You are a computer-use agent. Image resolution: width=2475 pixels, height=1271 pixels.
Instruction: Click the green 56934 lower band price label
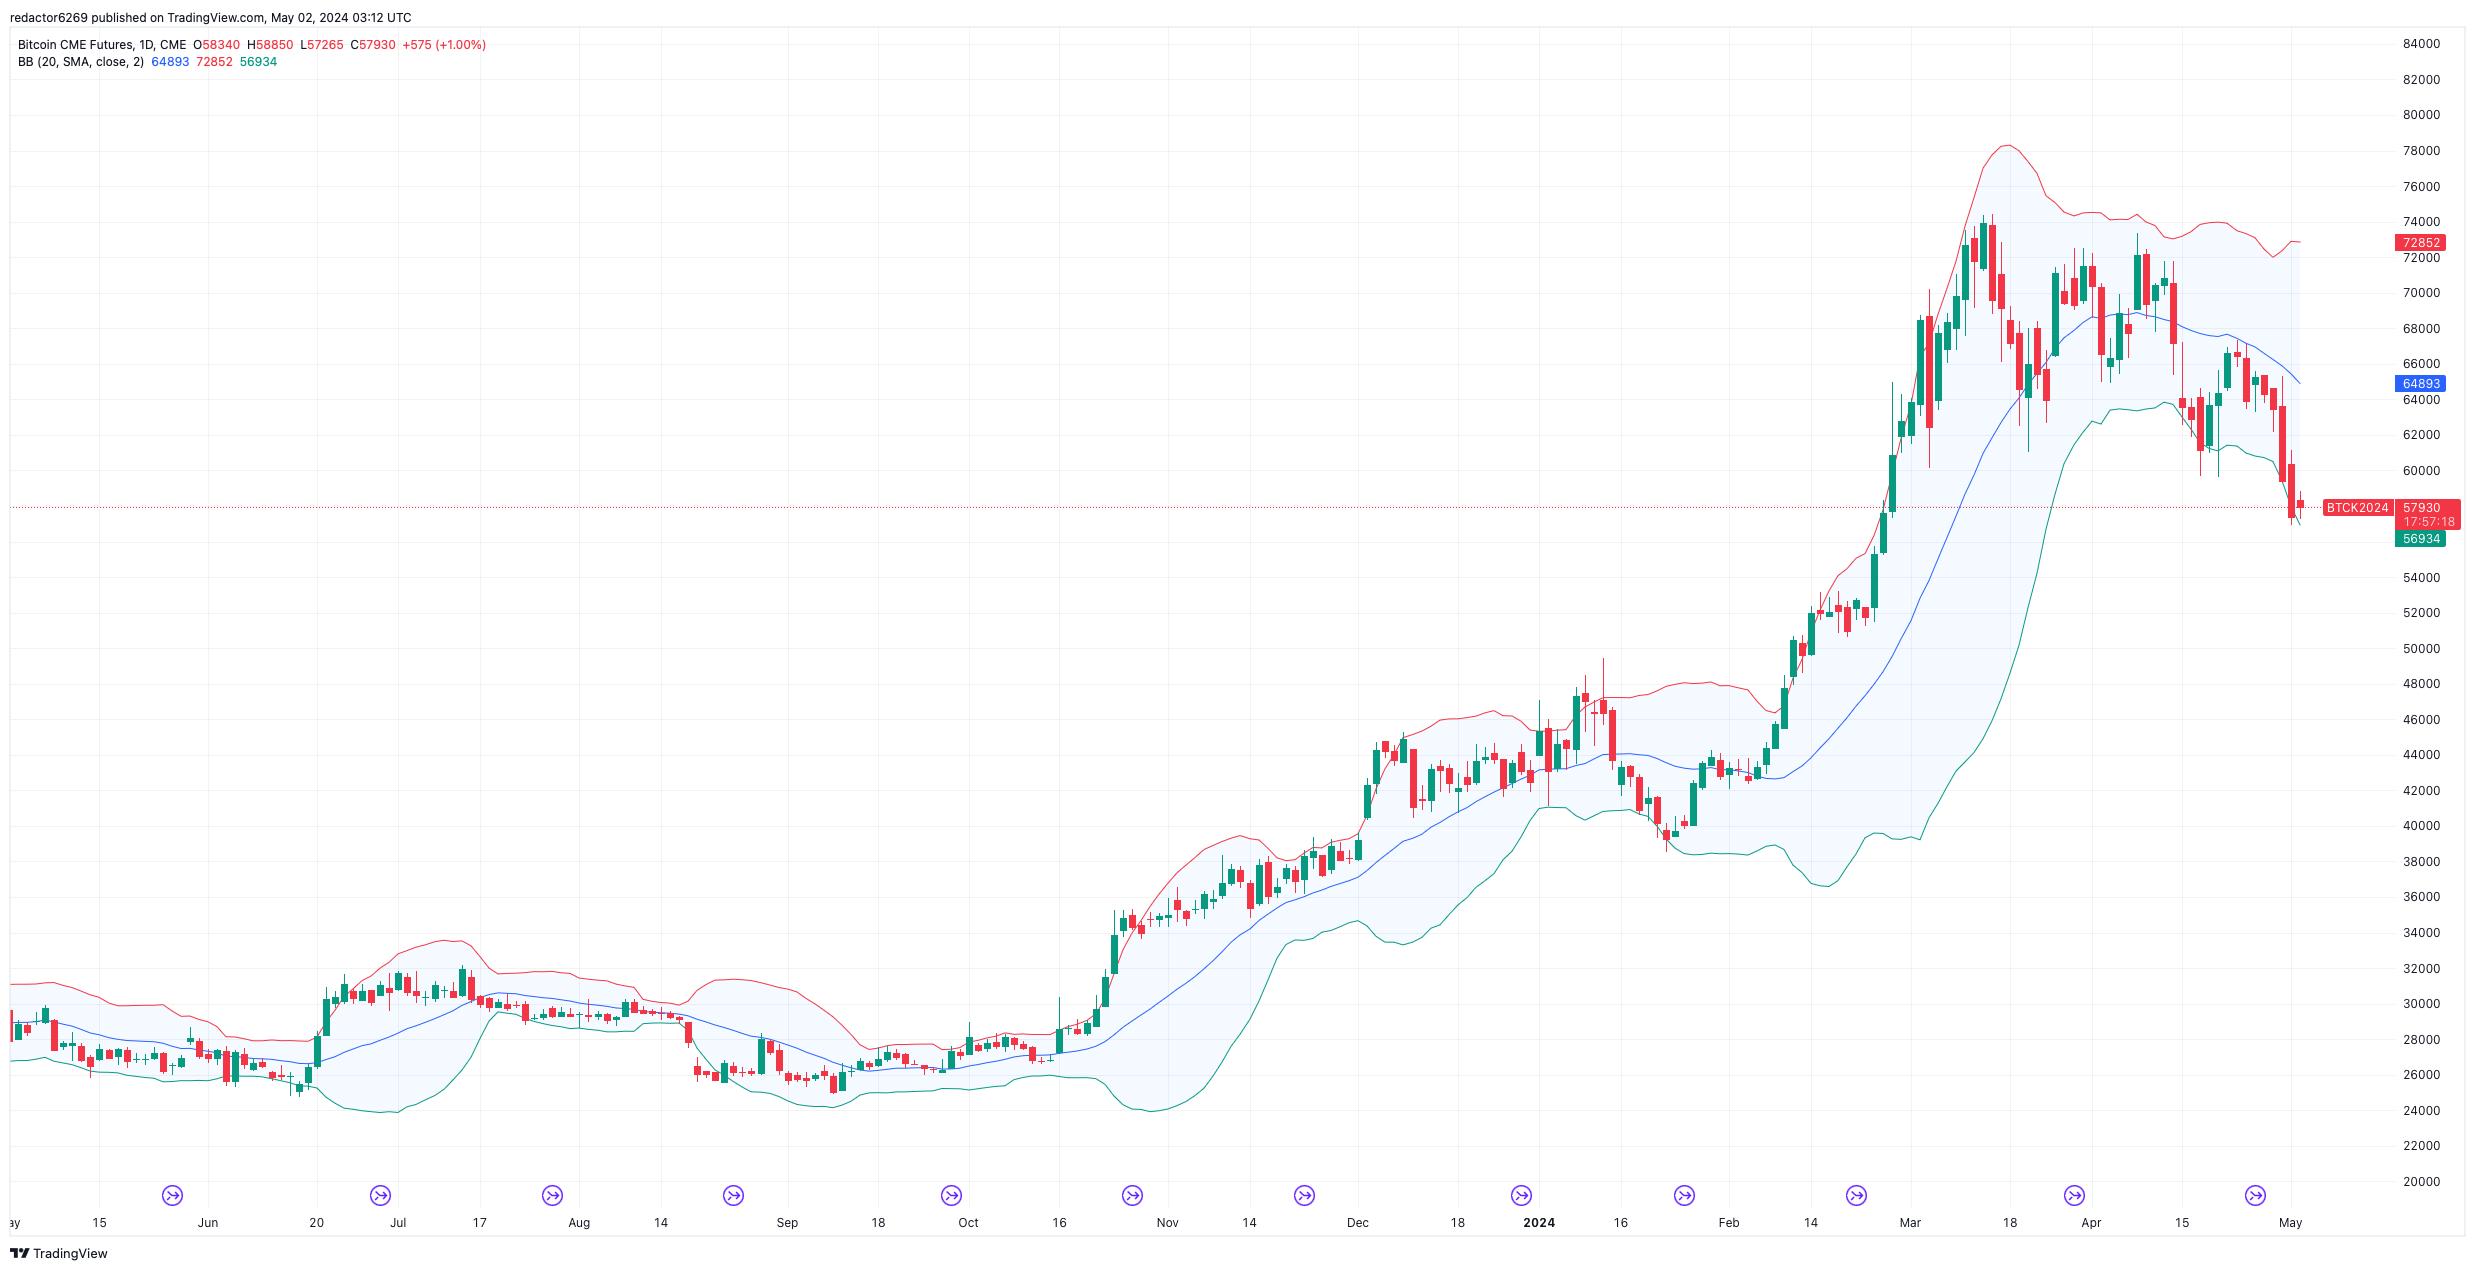[x=2421, y=539]
